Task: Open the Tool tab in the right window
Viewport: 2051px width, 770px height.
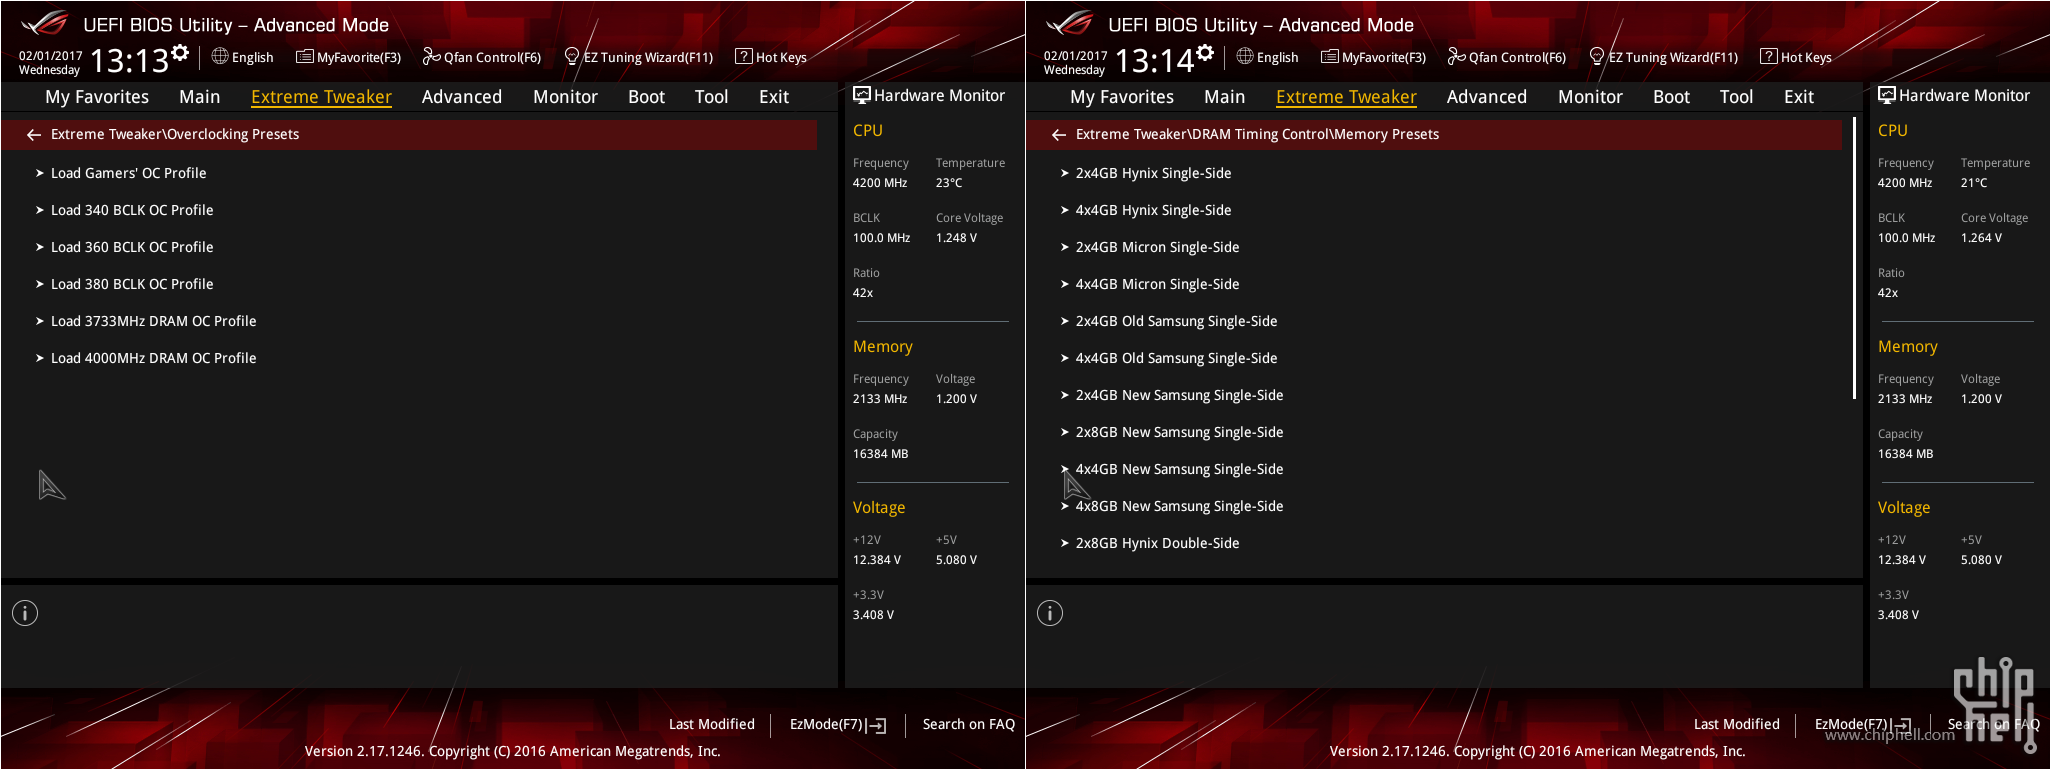Action: [1736, 97]
